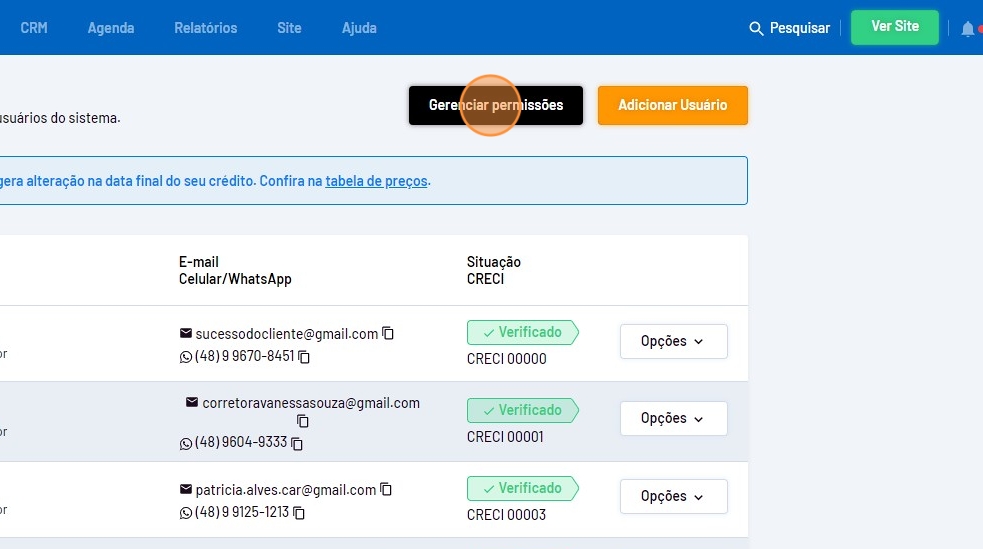983x549 pixels.
Task: Open the notifications bell
Action: 967,29
